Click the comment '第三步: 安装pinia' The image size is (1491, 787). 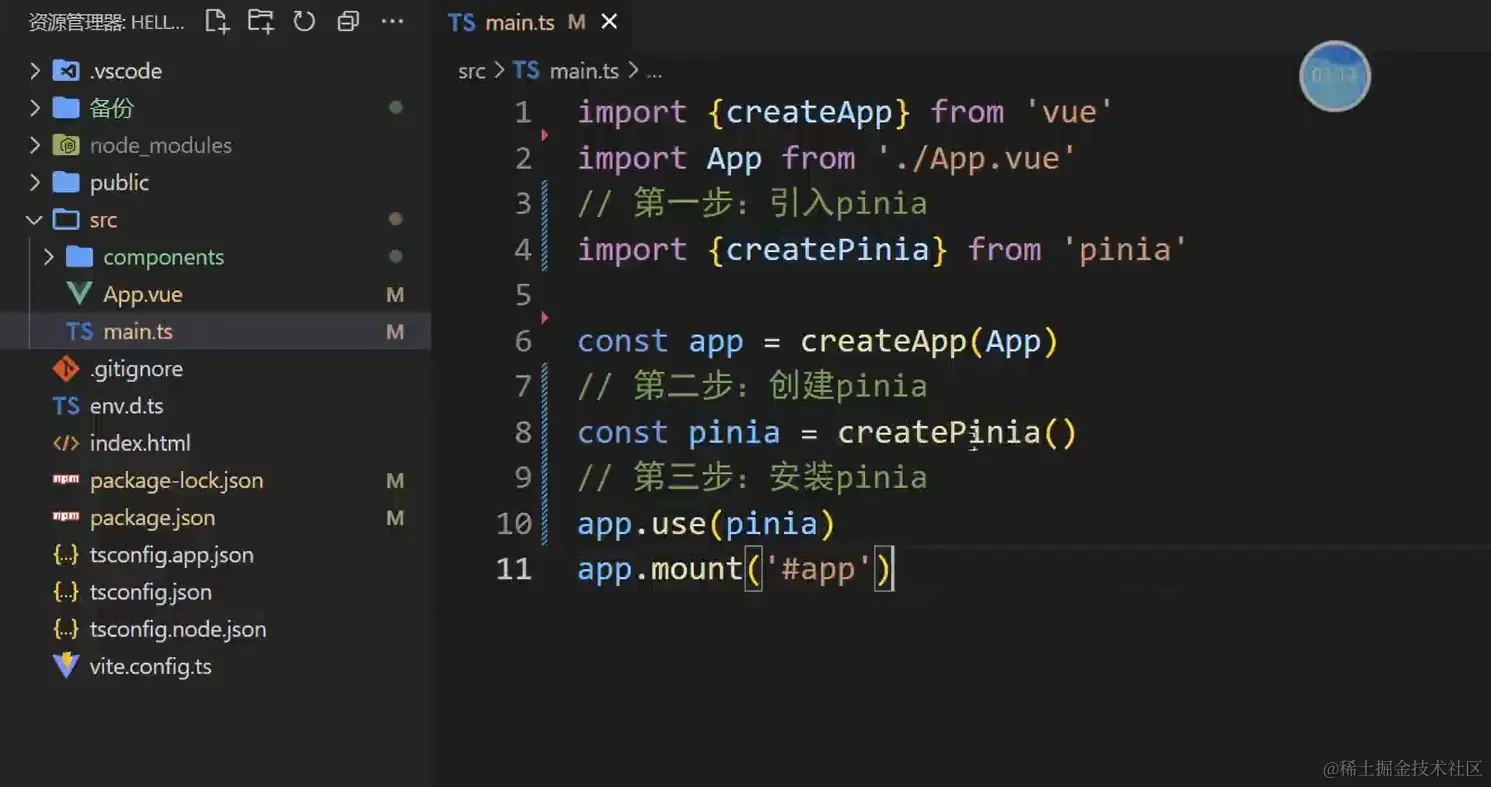[x=780, y=478]
